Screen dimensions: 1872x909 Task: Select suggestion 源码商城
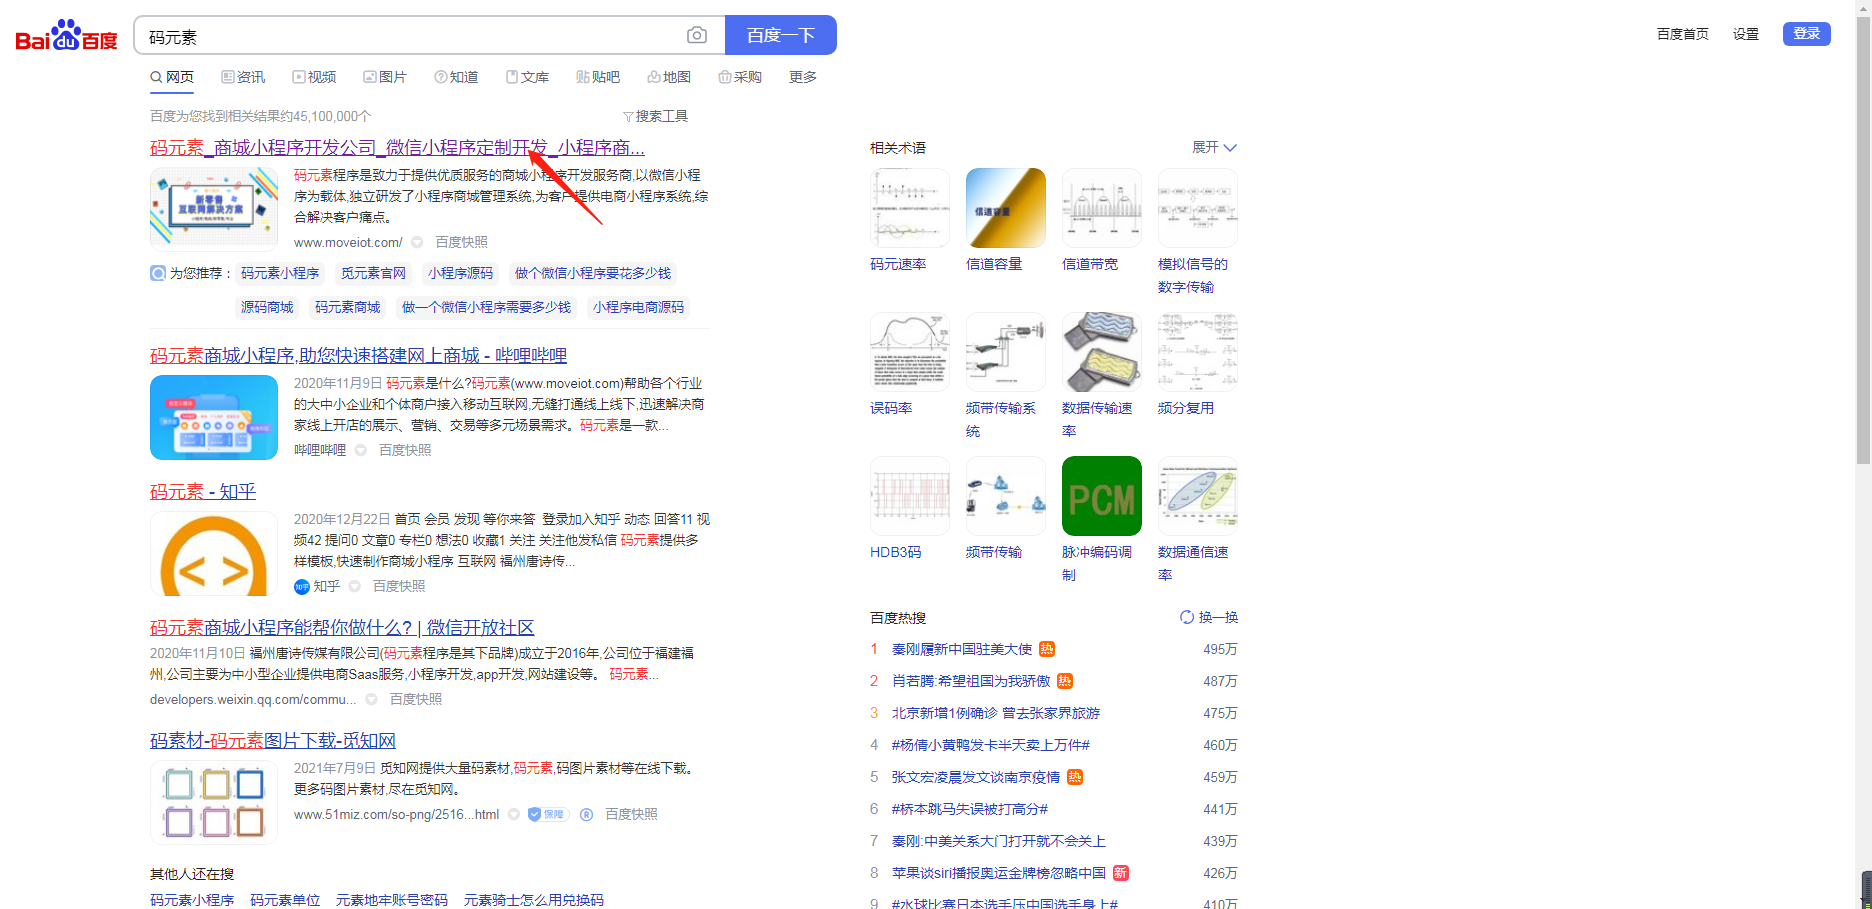[267, 307]
